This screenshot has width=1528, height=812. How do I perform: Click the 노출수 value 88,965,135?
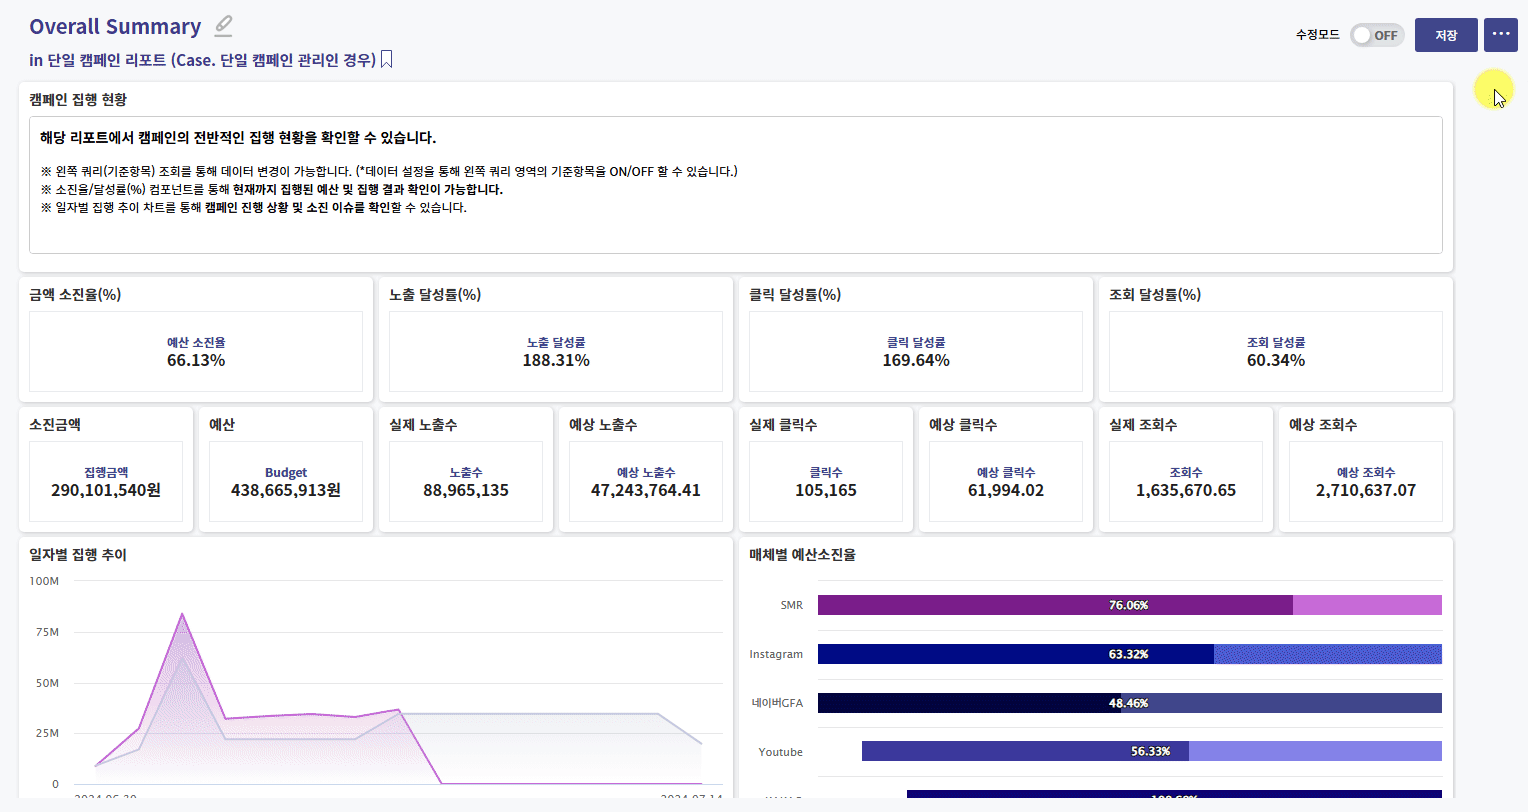pyautogui.click(x=466, y=490)
